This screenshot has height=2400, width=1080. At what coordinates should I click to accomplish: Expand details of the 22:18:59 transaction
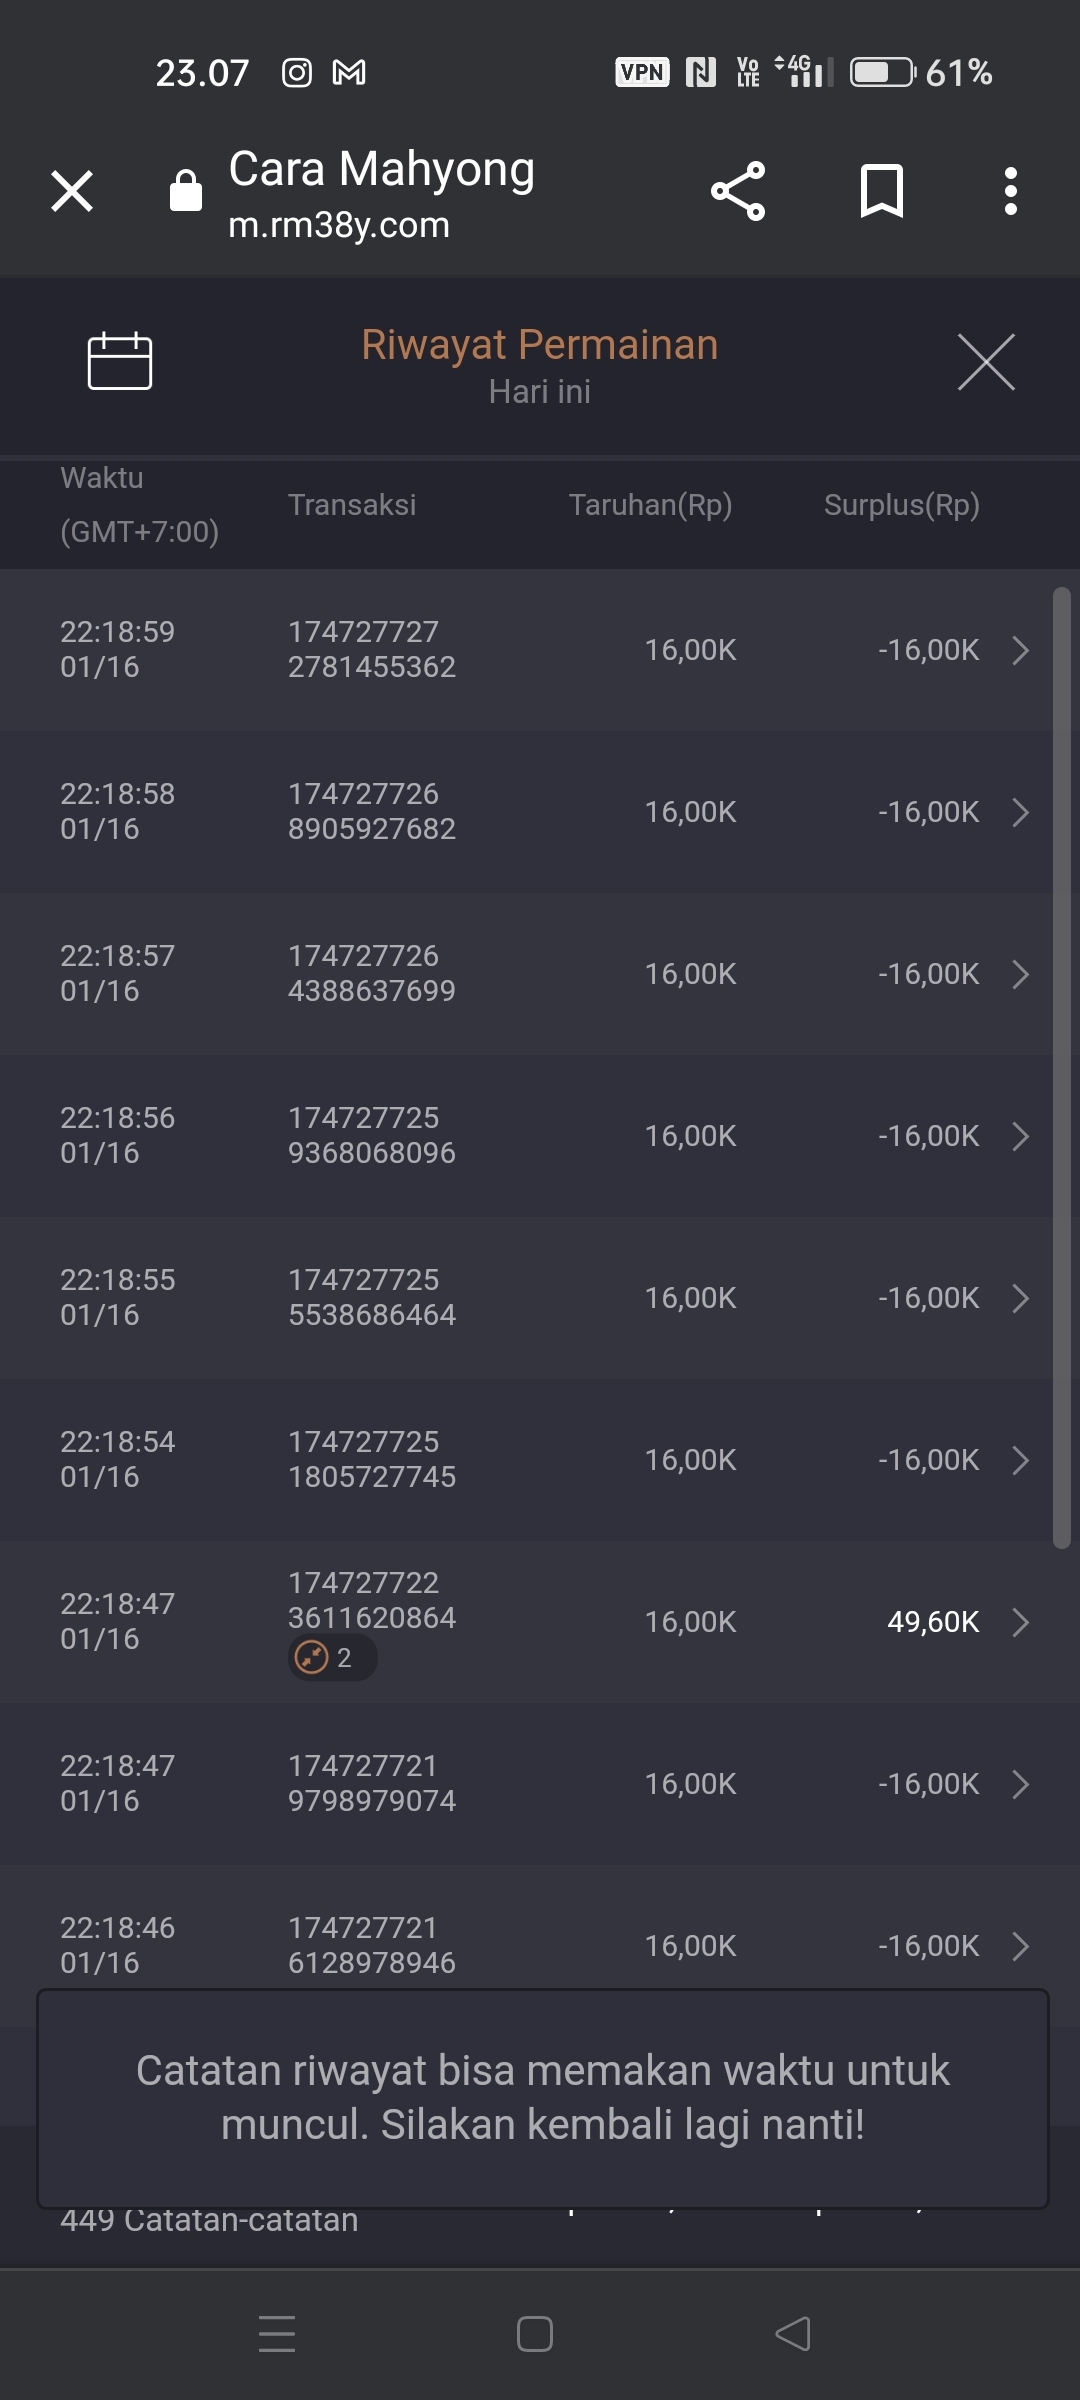coord(1020,650)
